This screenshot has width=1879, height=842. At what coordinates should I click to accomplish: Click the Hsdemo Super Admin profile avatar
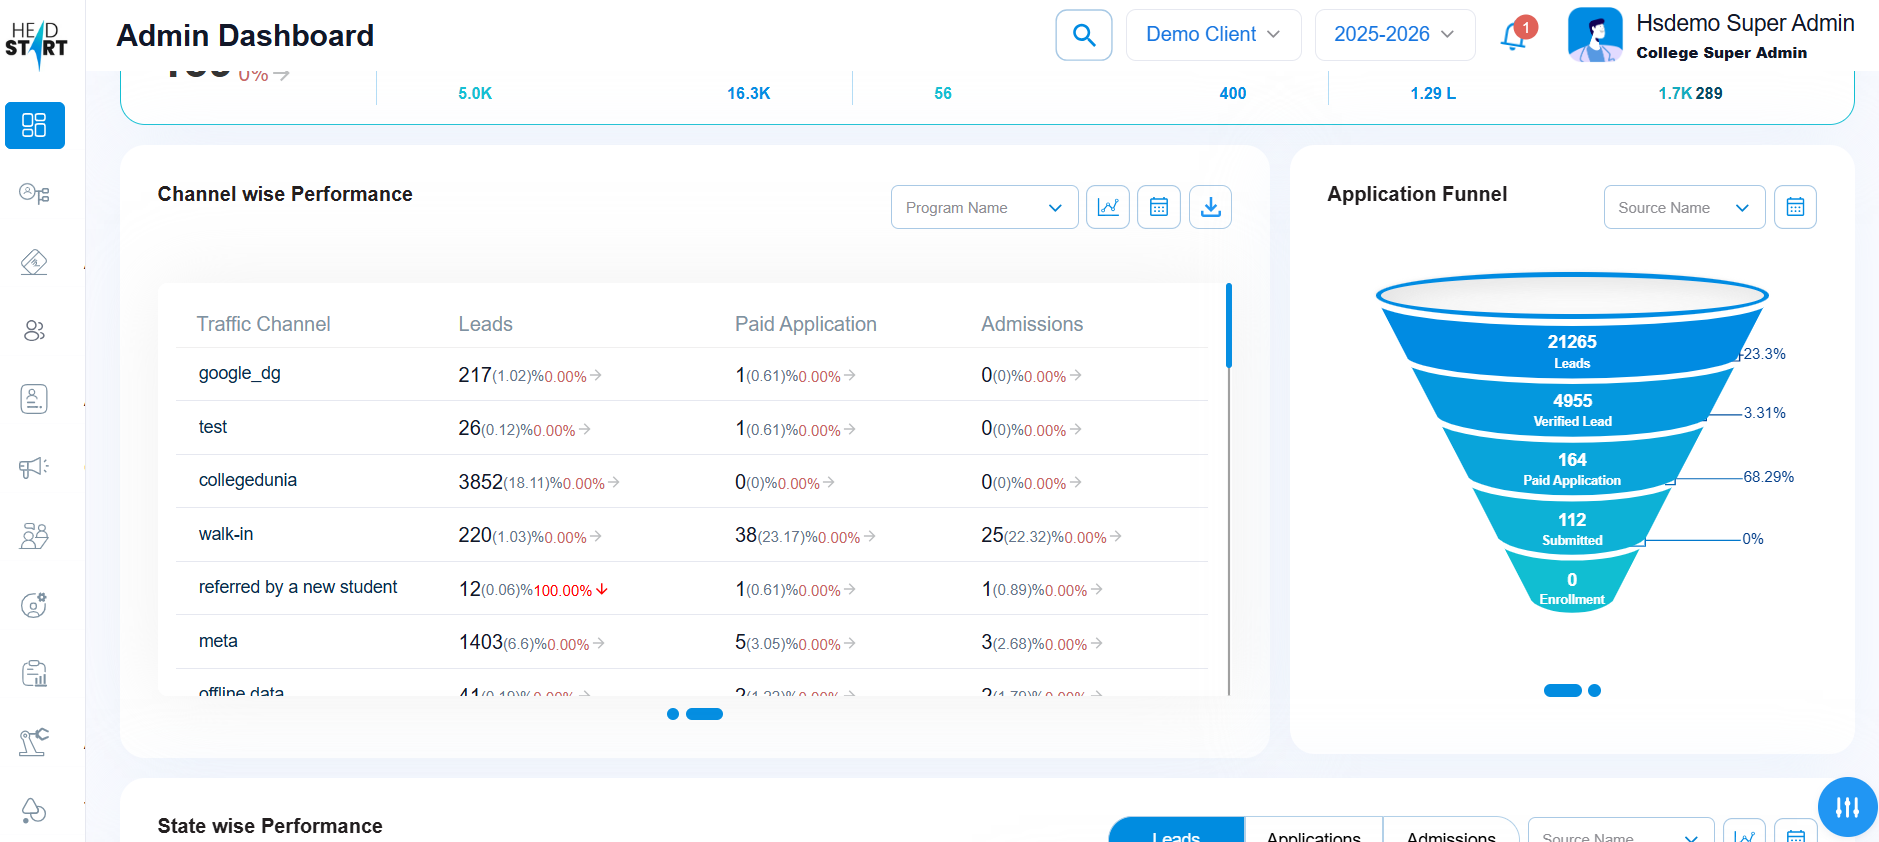click(x=1595, y=35)
